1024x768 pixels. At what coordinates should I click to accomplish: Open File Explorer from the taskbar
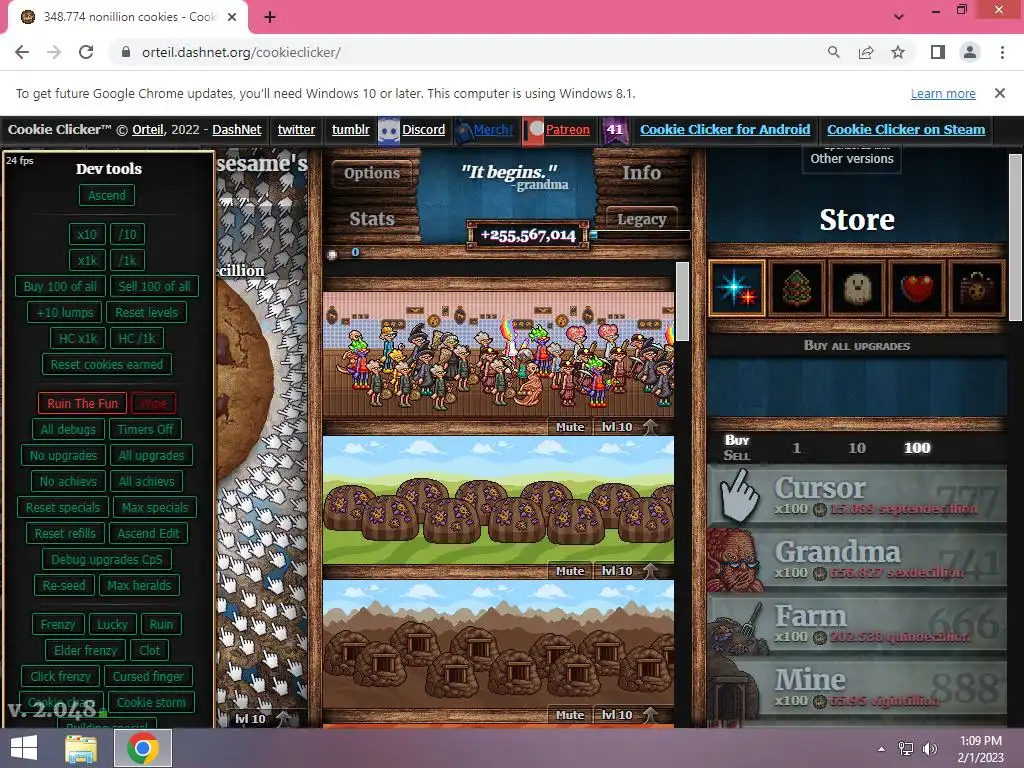click(81, 748)
